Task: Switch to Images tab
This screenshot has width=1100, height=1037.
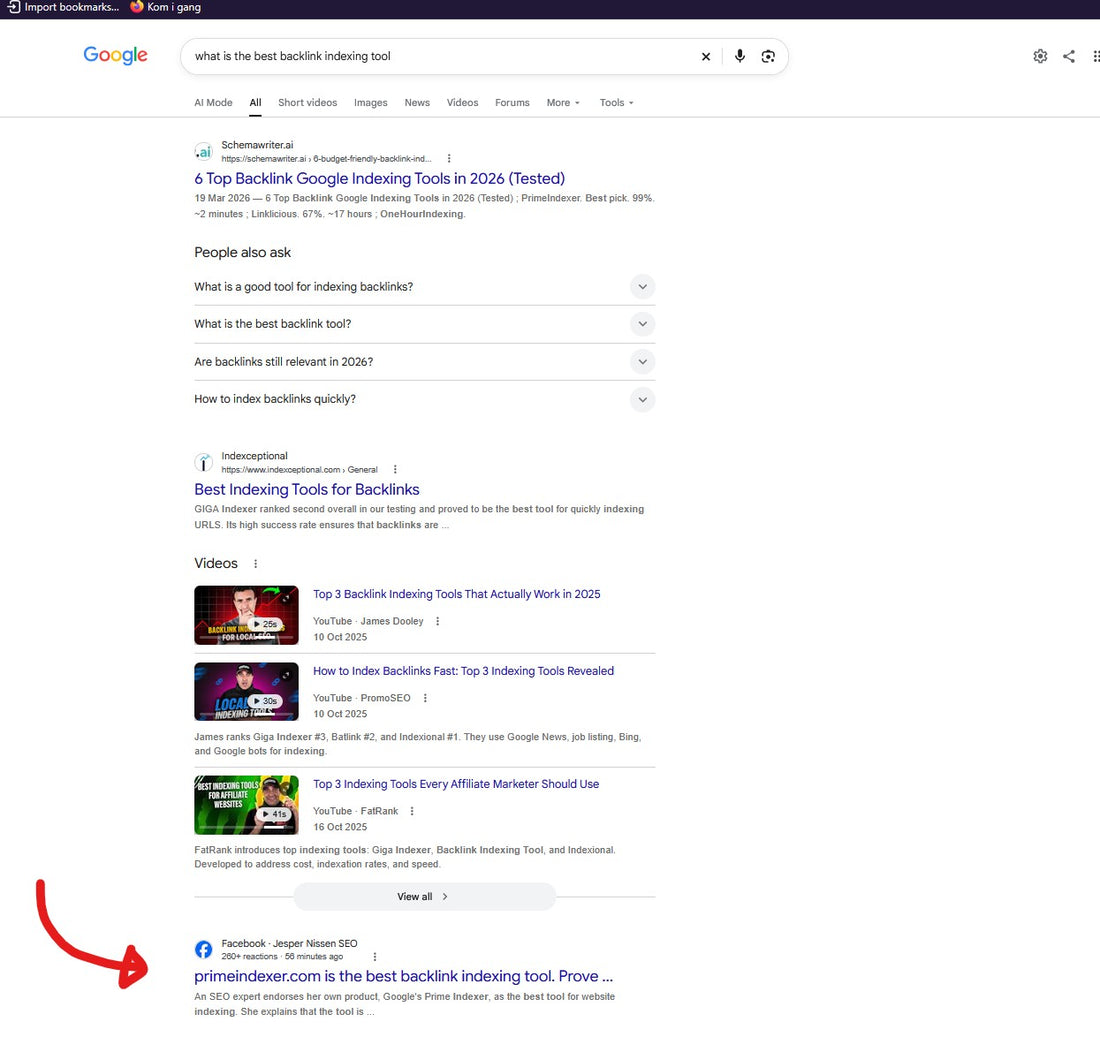Action: point(370,102)
